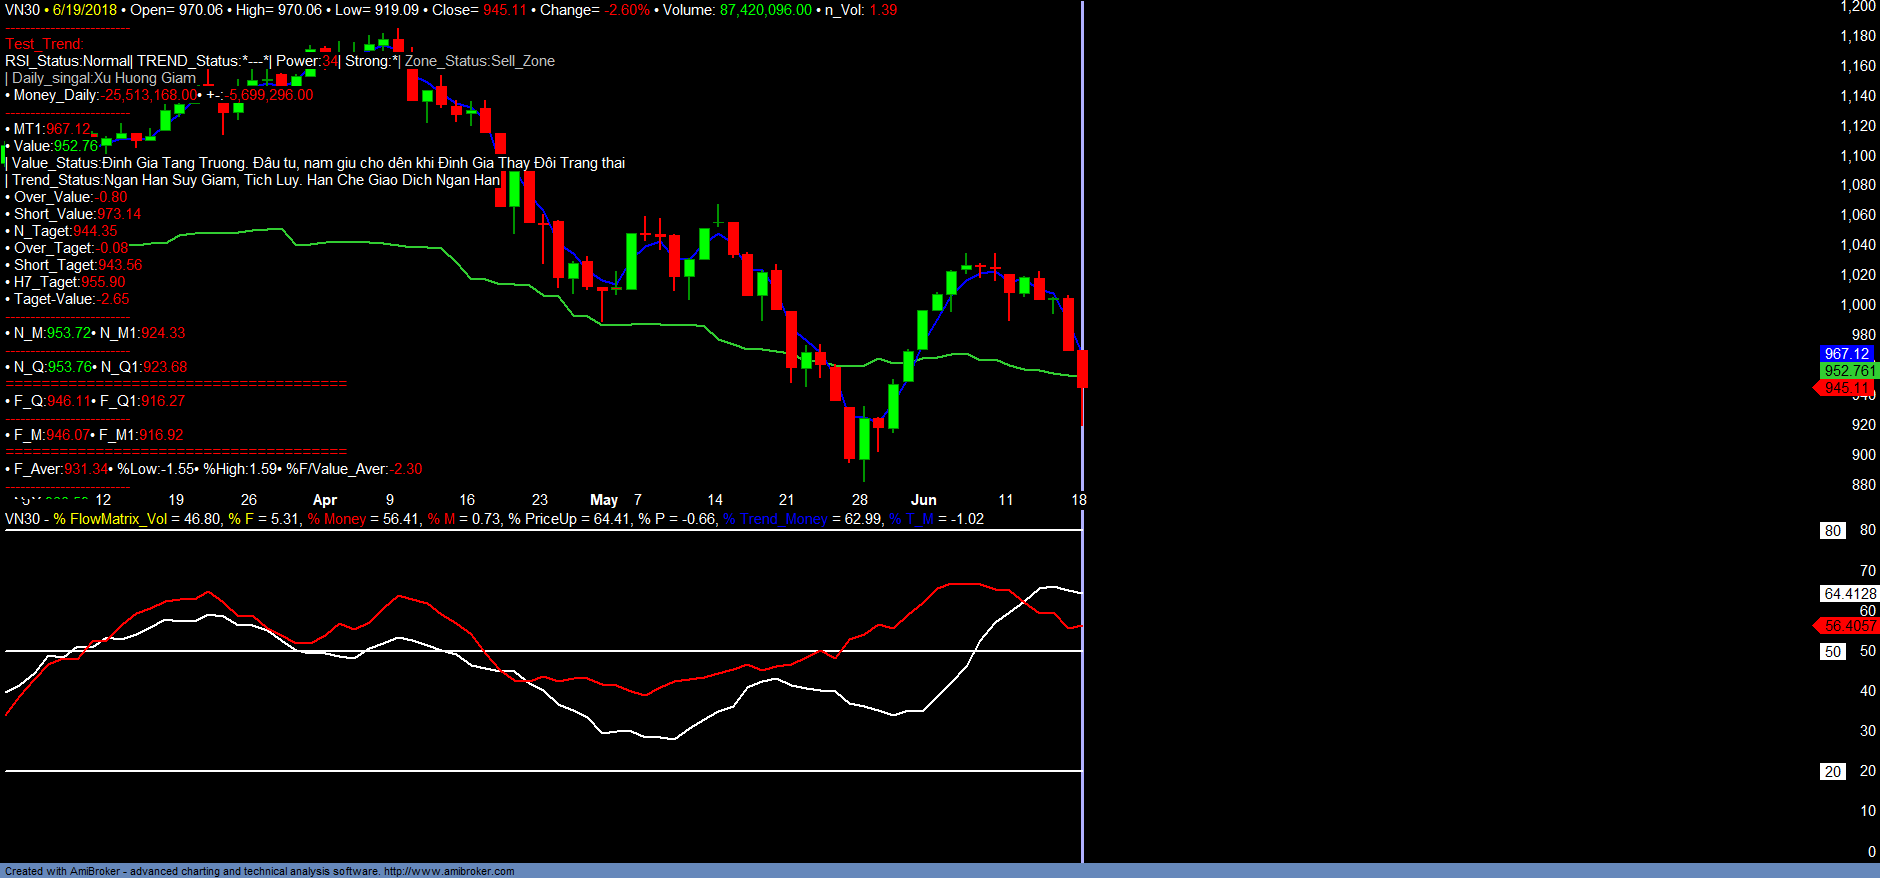Click the white 64.4128 indicator value label
This screenshot has height=878, width=1880.
tap(1849, 594)
